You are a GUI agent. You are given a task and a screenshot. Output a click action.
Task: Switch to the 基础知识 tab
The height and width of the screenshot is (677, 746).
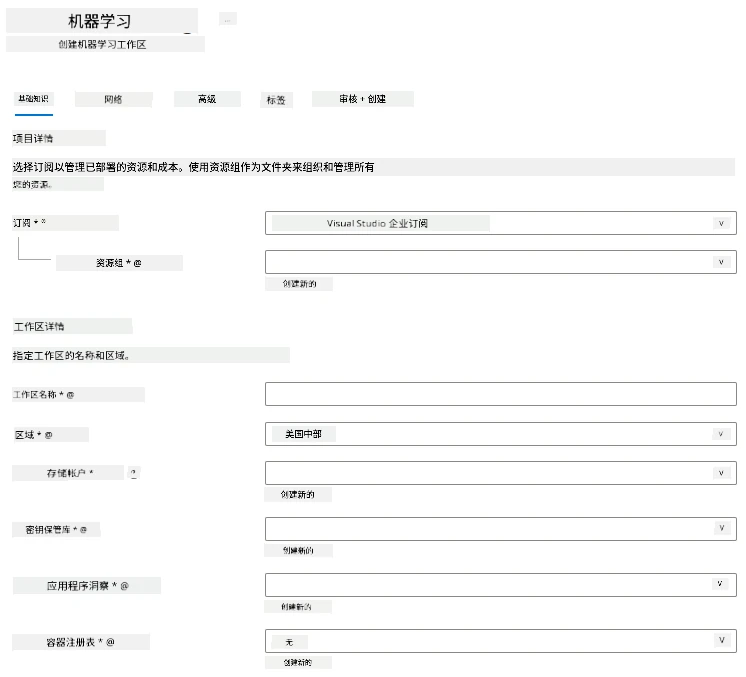pyautogui.click(x=33, y=99)
